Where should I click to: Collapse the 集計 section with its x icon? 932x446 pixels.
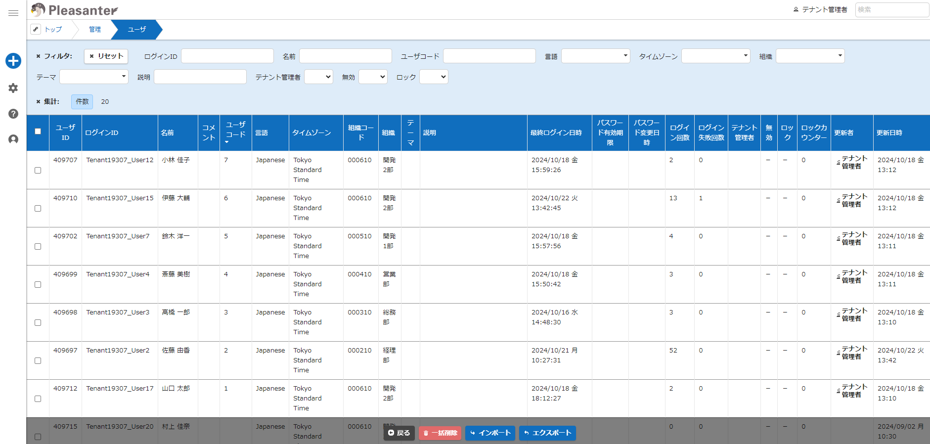point(39,102)
